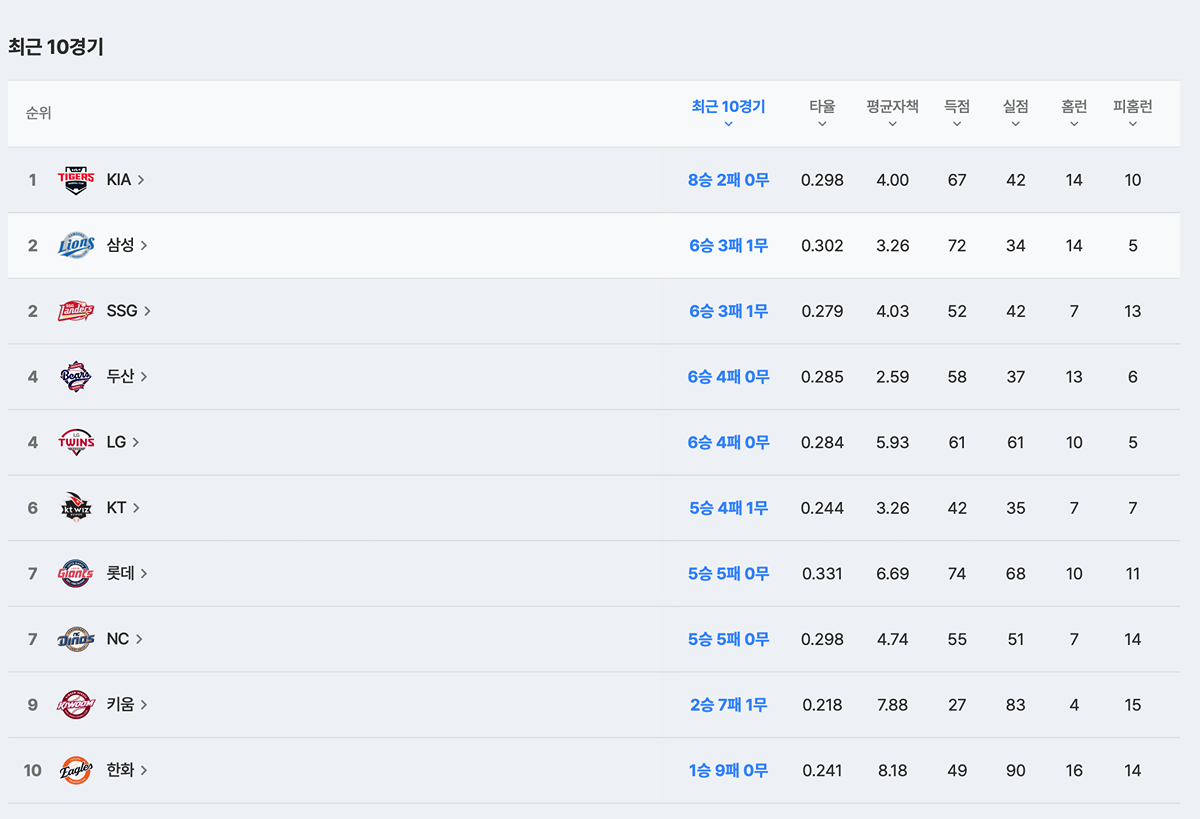
Task: Click the 순위 column header
Action: 38,113
